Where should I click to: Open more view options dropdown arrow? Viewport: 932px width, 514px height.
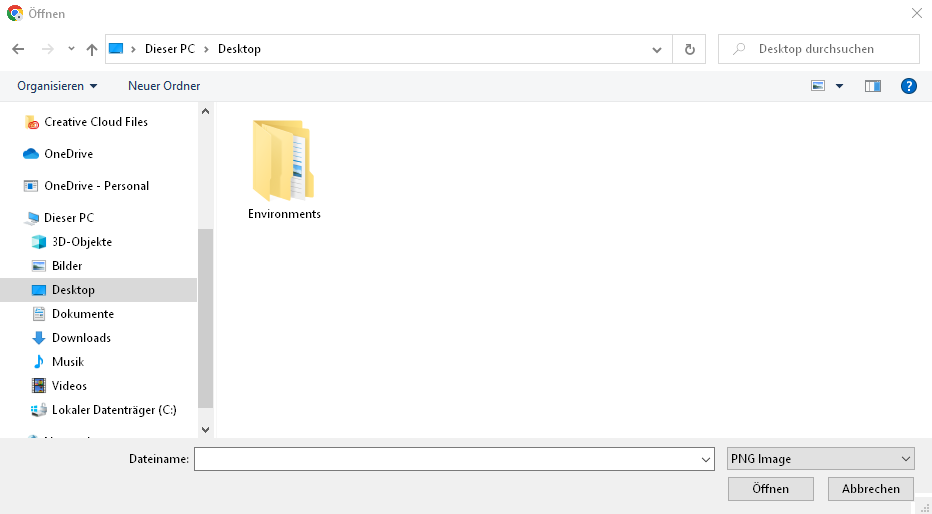tap(839, 86)
